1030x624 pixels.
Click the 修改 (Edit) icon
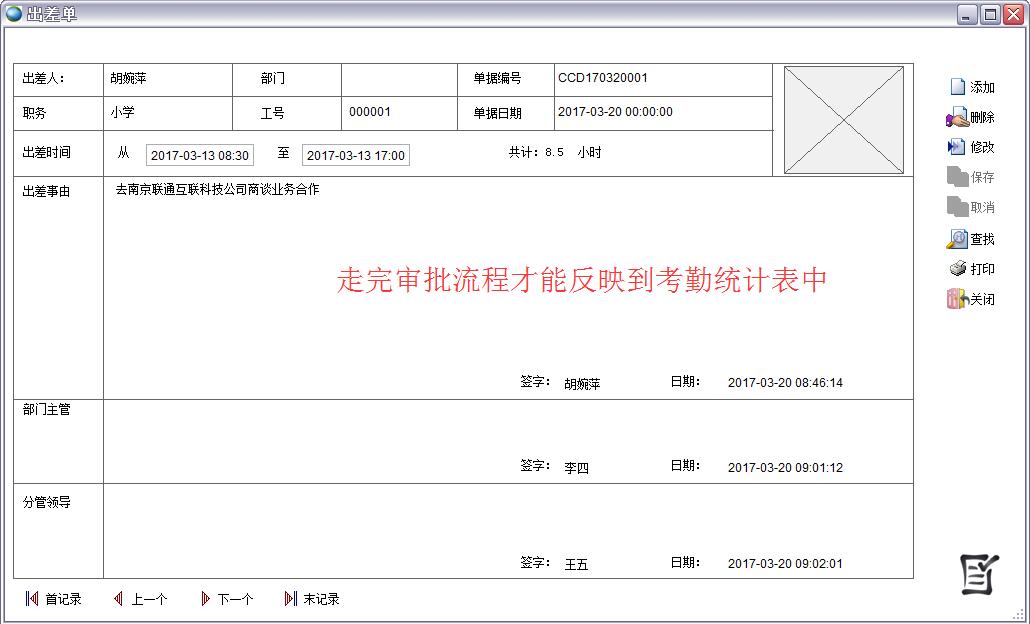coord(957,147)
